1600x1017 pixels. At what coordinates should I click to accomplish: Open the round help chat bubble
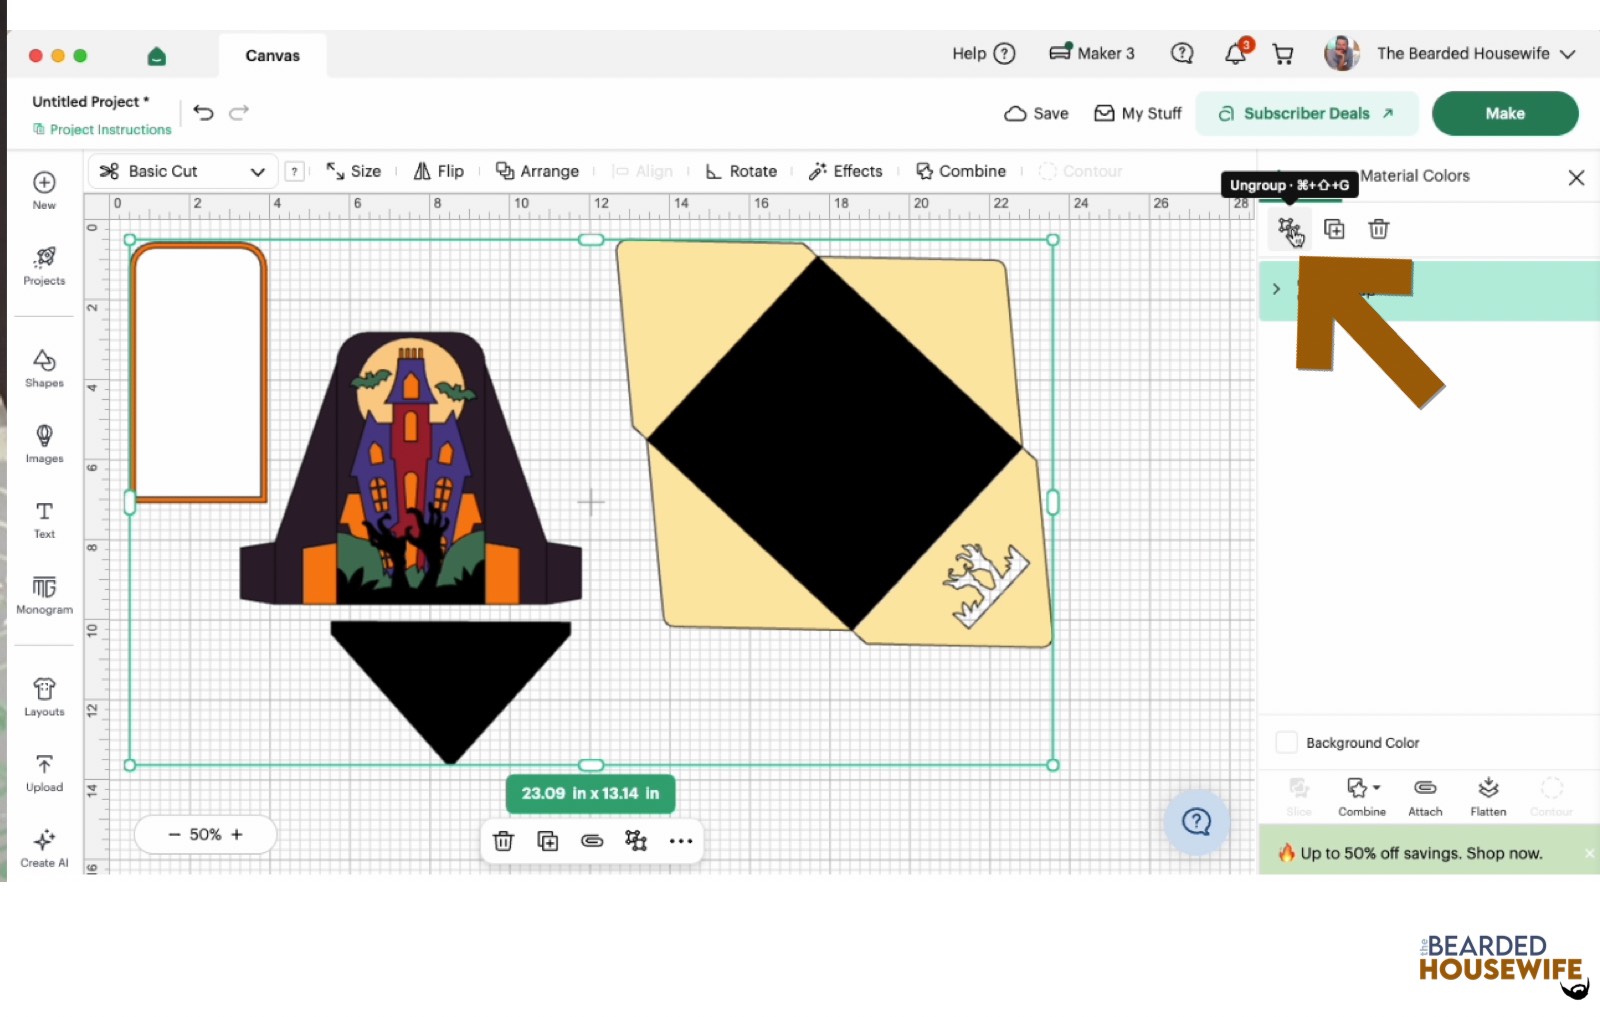pos(1196,822)
